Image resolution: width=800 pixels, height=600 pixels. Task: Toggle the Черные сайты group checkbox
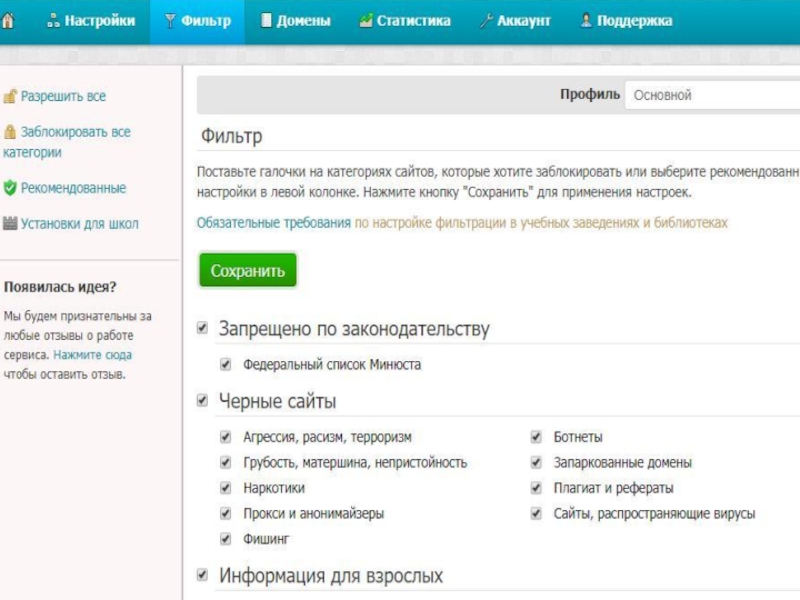pos(203,401)
